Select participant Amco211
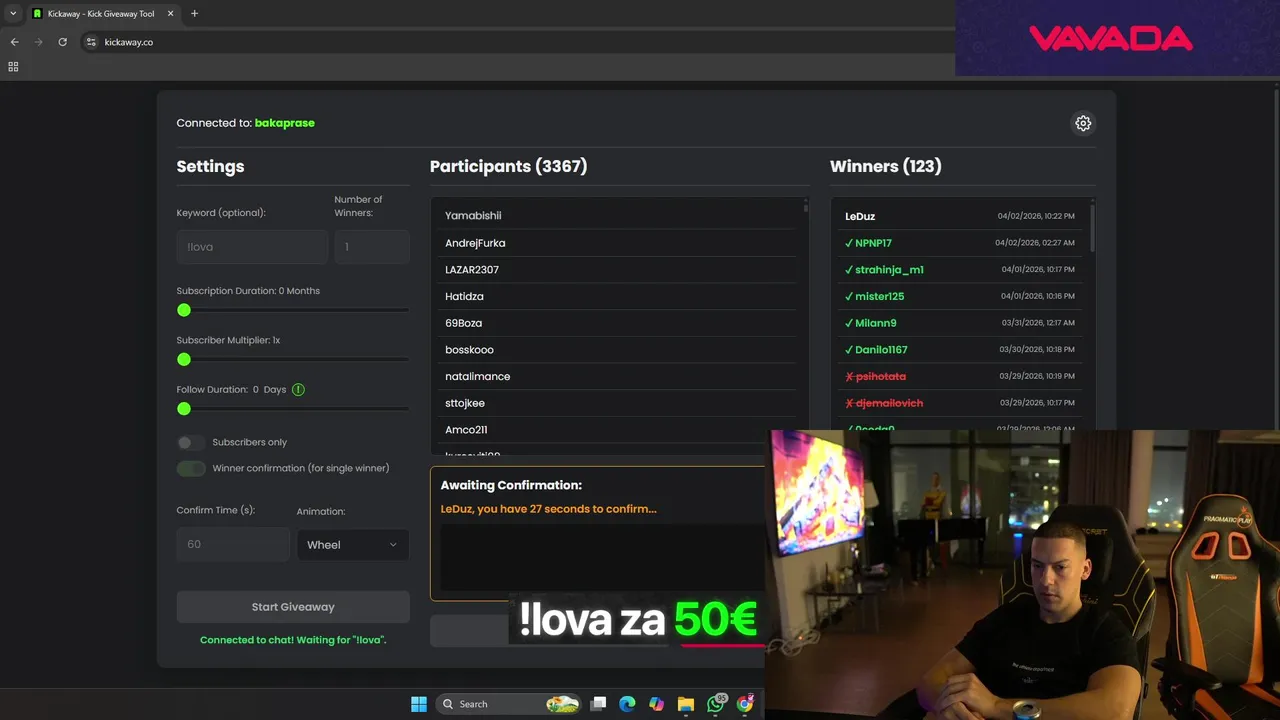The width and height of the screenshot is (1280, 720). [x=620, y=430]
